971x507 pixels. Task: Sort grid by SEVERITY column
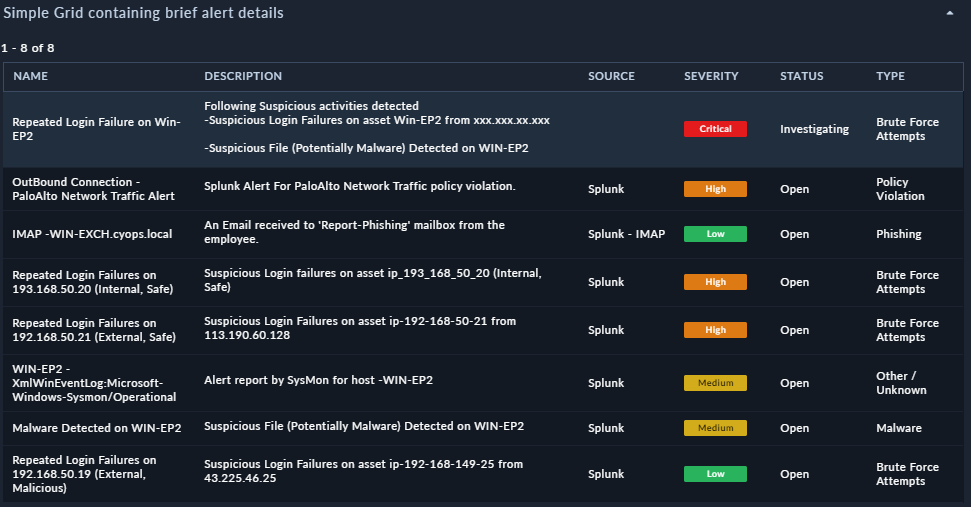(x=711, y=76)
